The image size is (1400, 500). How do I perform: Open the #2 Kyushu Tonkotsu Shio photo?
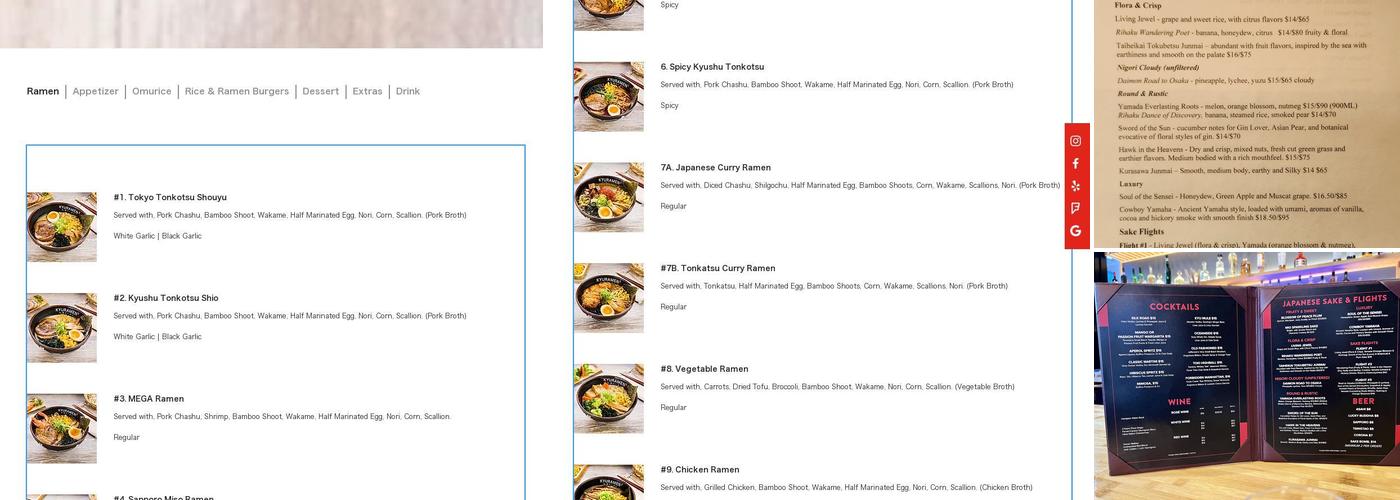[x=62, y=328]
